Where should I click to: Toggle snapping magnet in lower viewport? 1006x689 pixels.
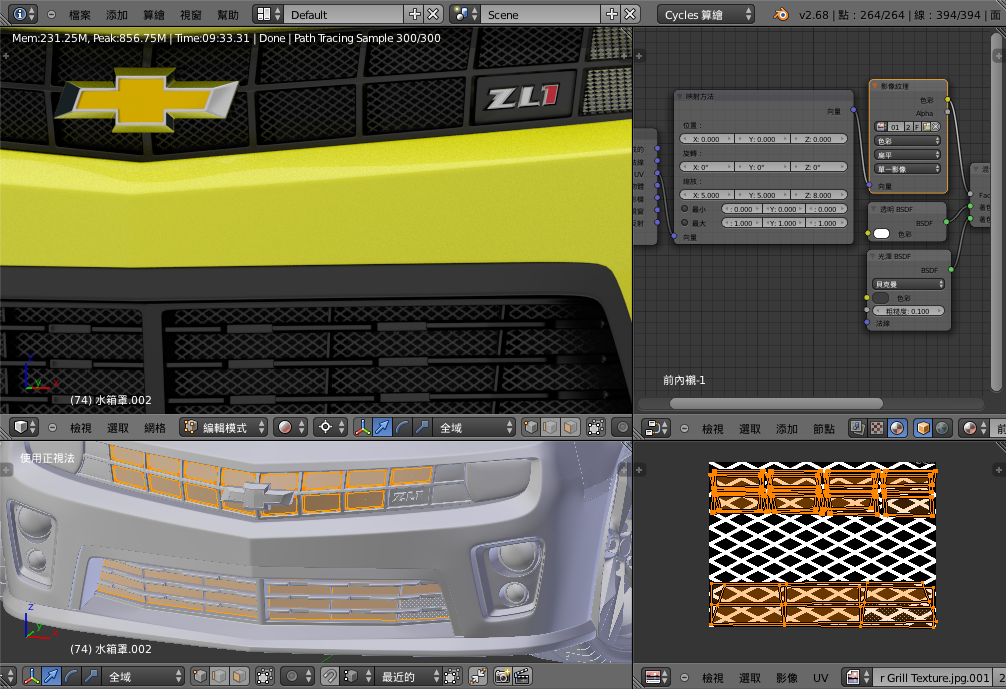tap(329, 676)
